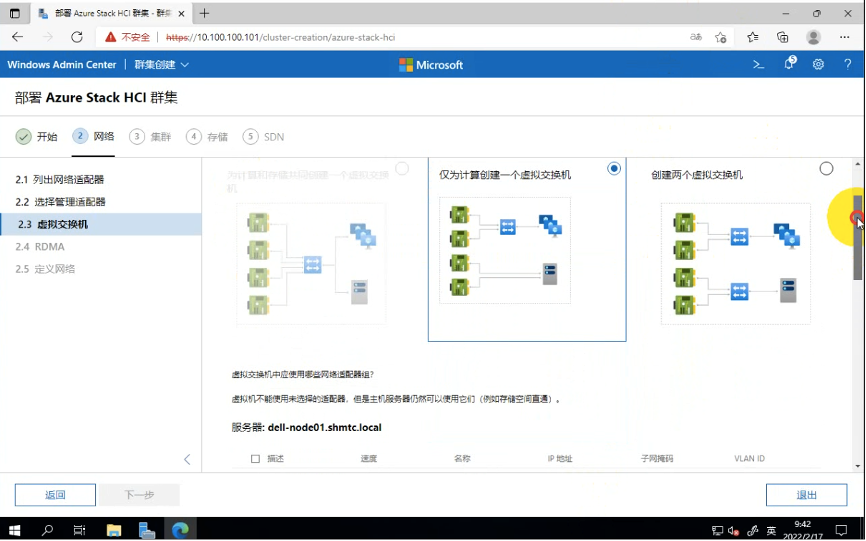Sort by IP 地址 column header
The height and width of the screenshot is (541, 866).
tap(559, 459)
